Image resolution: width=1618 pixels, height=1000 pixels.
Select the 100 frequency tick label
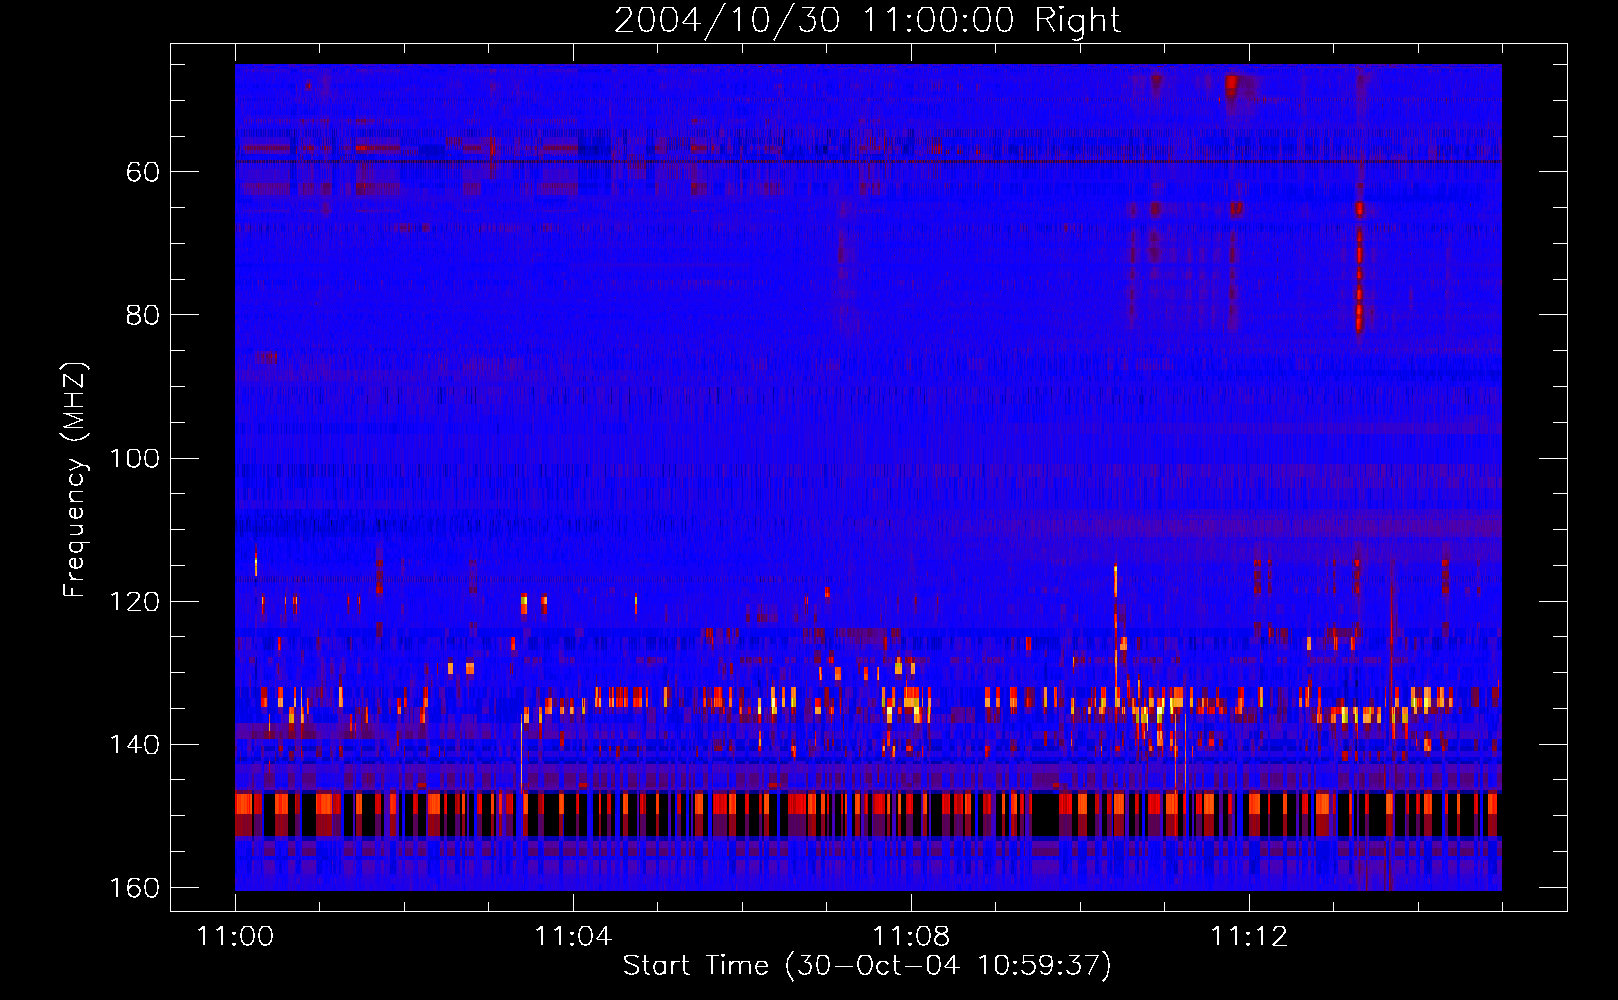coord(134,459)
